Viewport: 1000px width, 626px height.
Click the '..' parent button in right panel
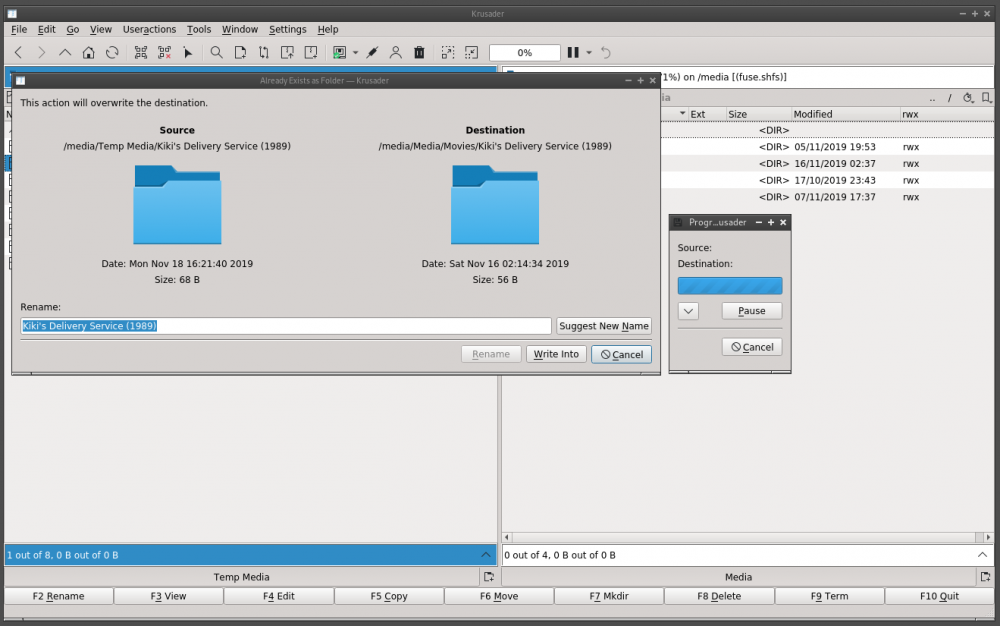click(x=932, y=98)
